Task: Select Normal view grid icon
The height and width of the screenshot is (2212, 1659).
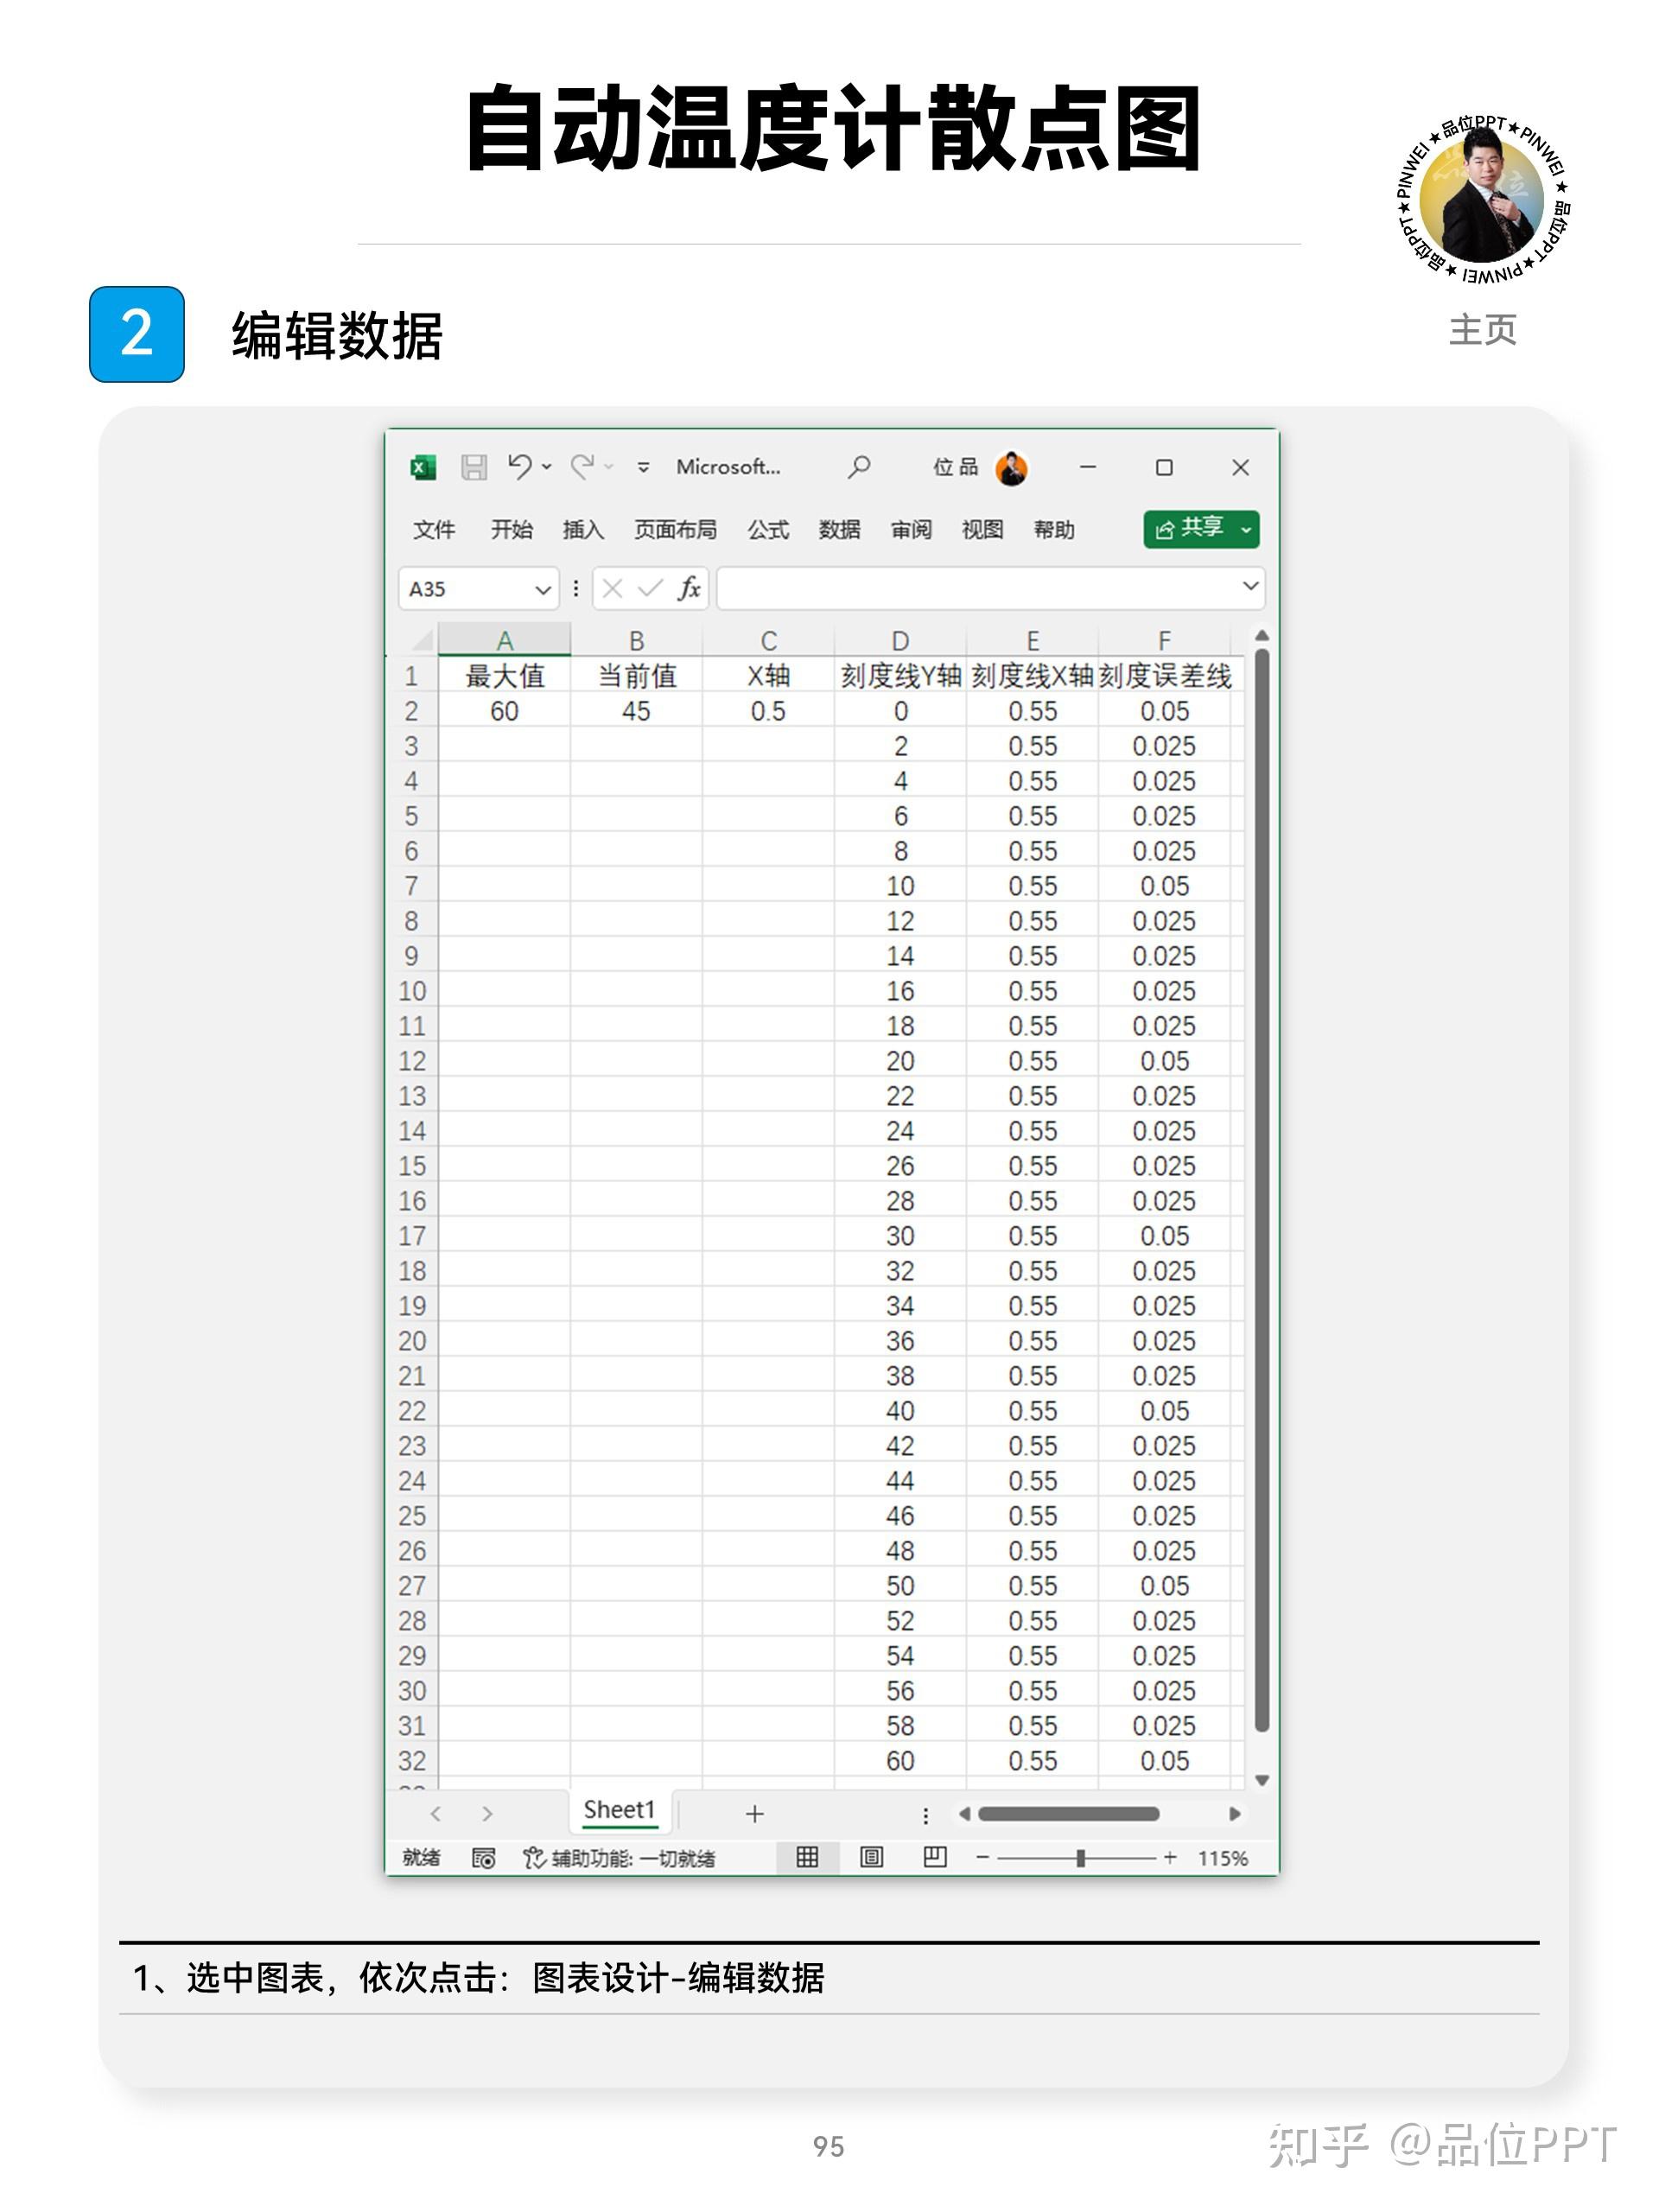Action: 807,1857
